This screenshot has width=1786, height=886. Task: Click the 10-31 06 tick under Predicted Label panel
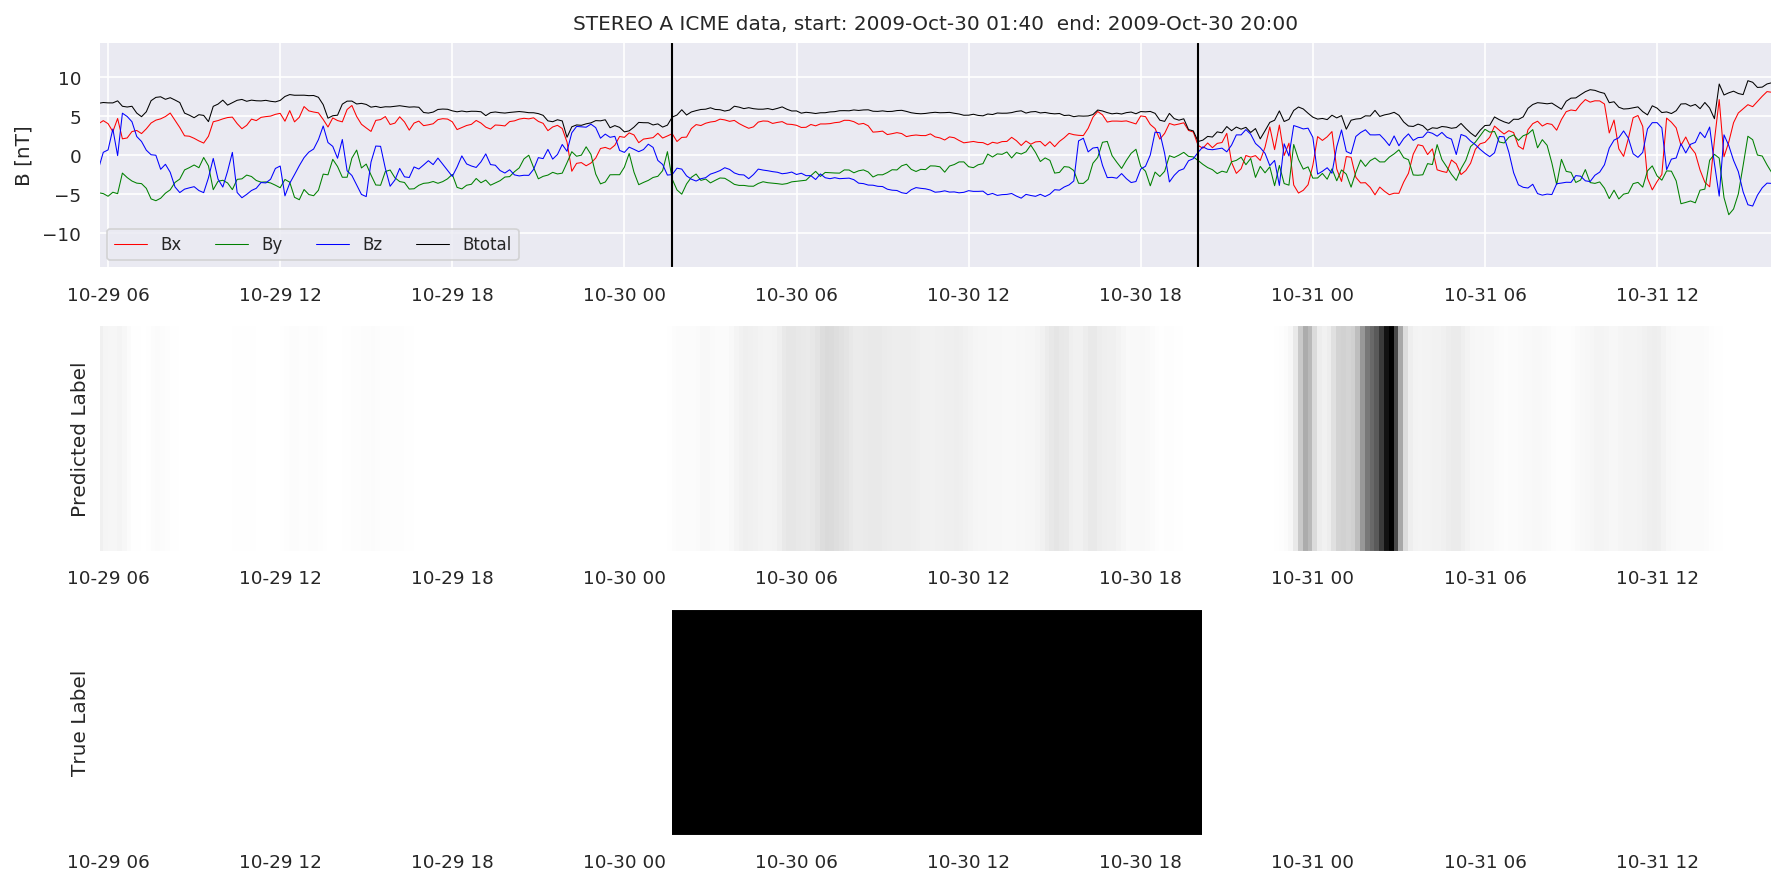[1485, 578]
